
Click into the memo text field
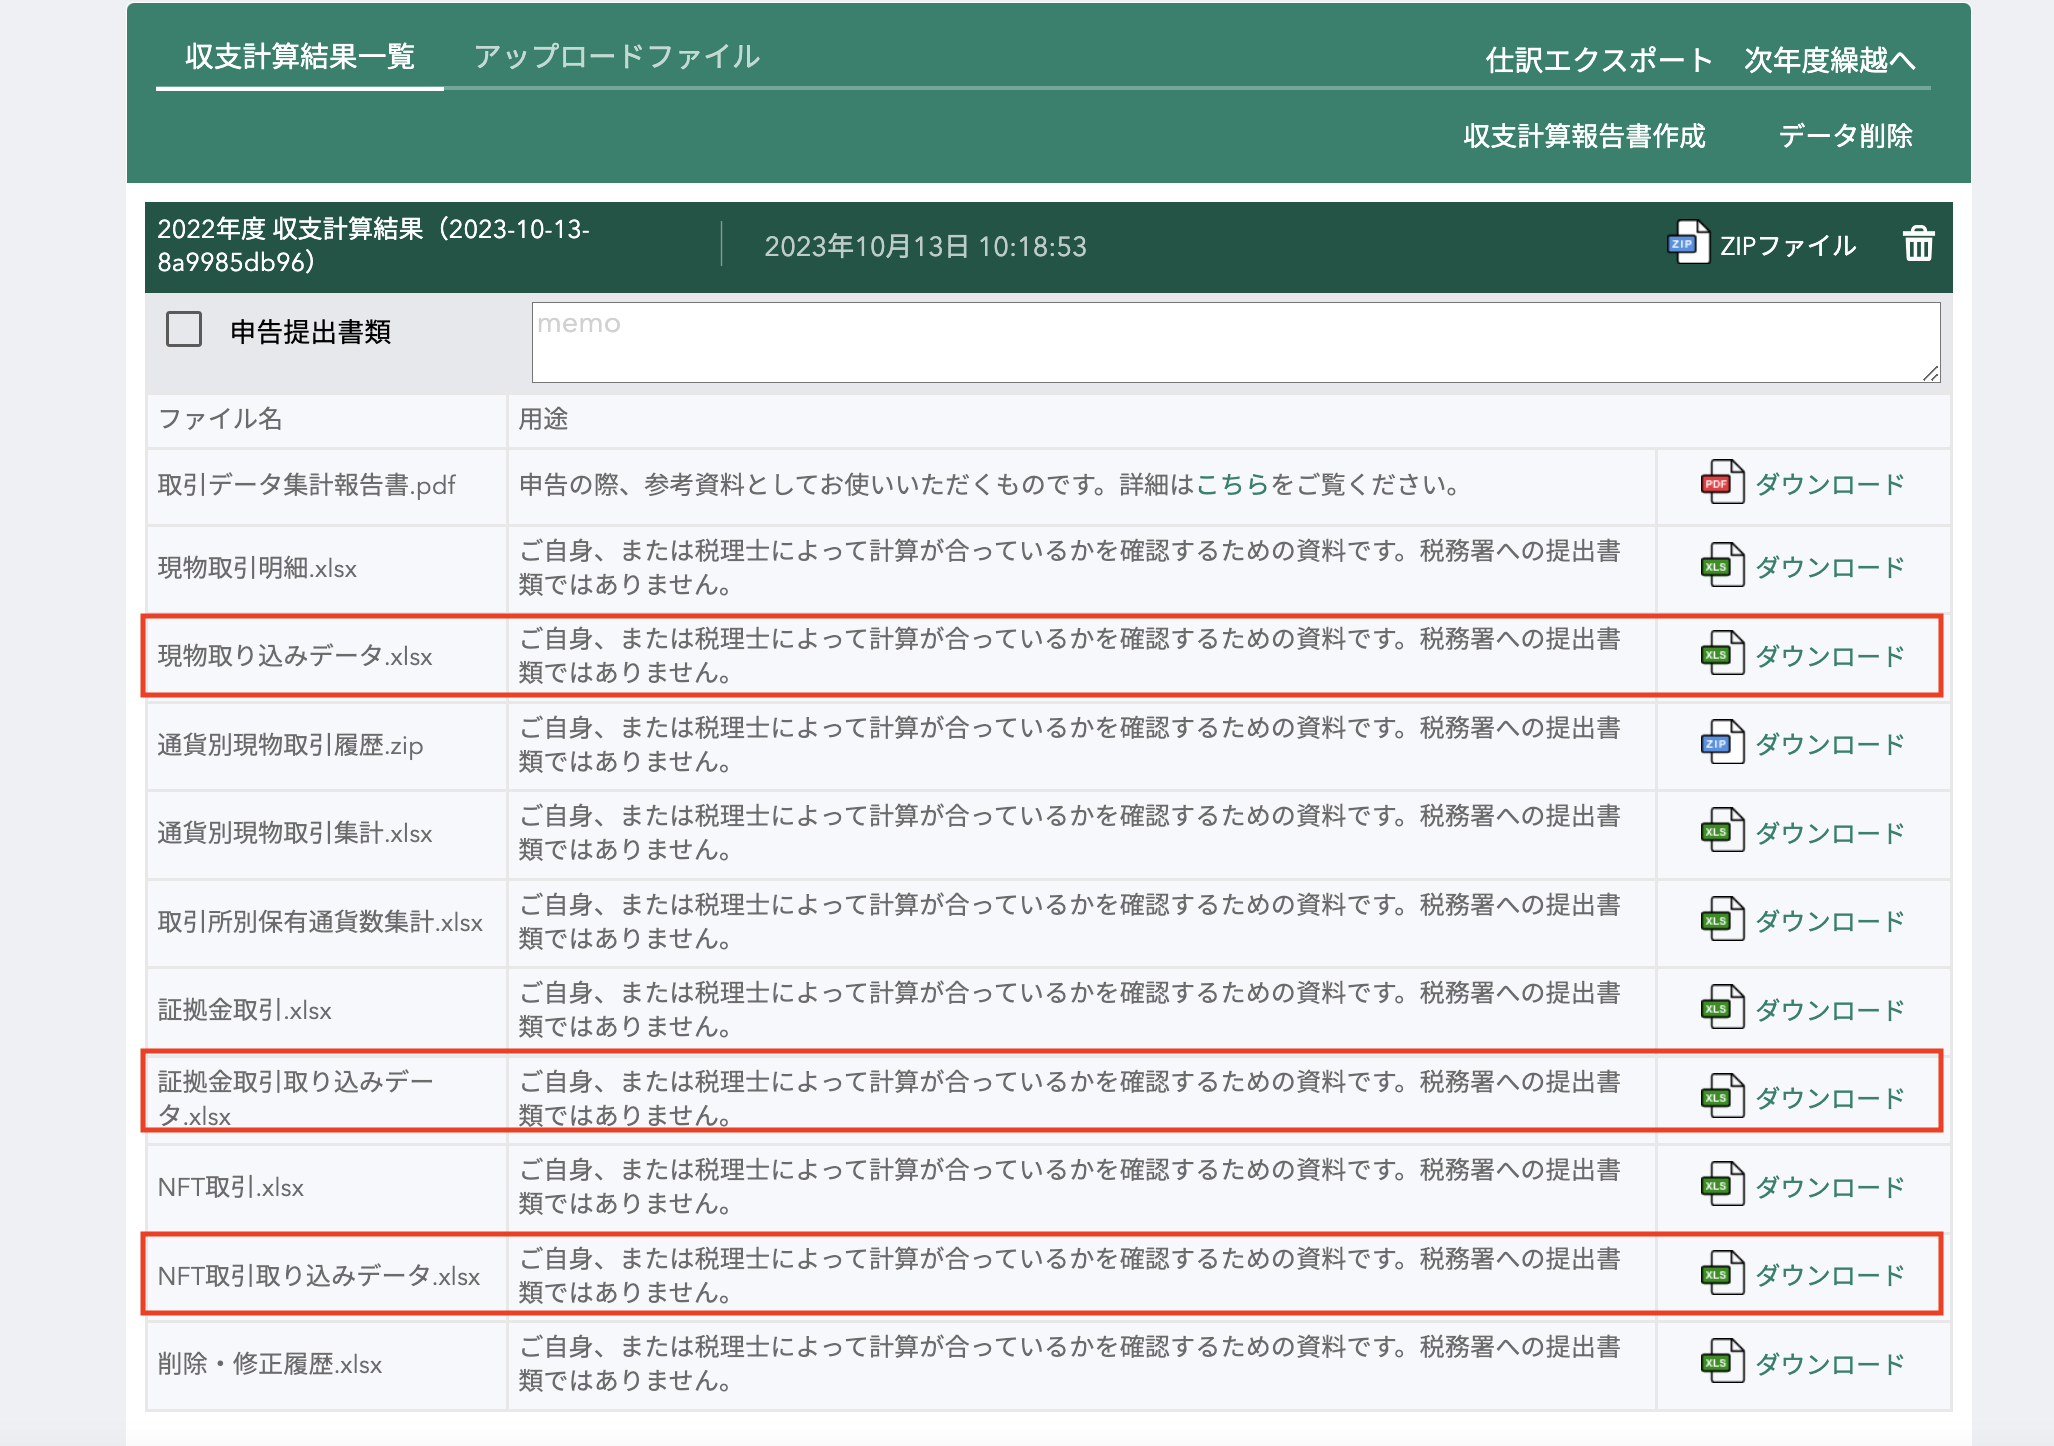(x=1236, y=342)
